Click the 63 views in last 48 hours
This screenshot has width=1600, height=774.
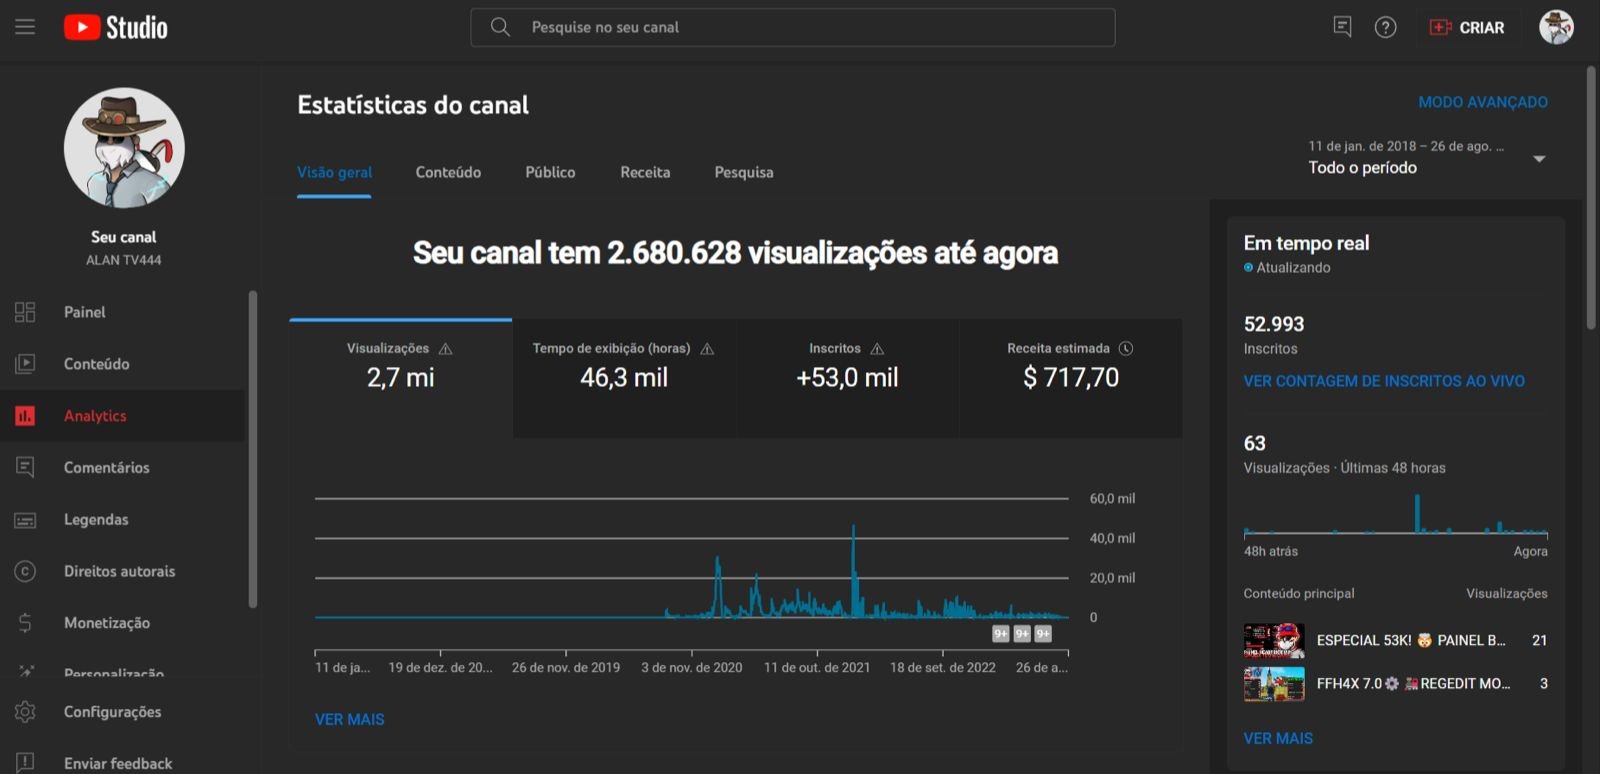pos(1255,443)
